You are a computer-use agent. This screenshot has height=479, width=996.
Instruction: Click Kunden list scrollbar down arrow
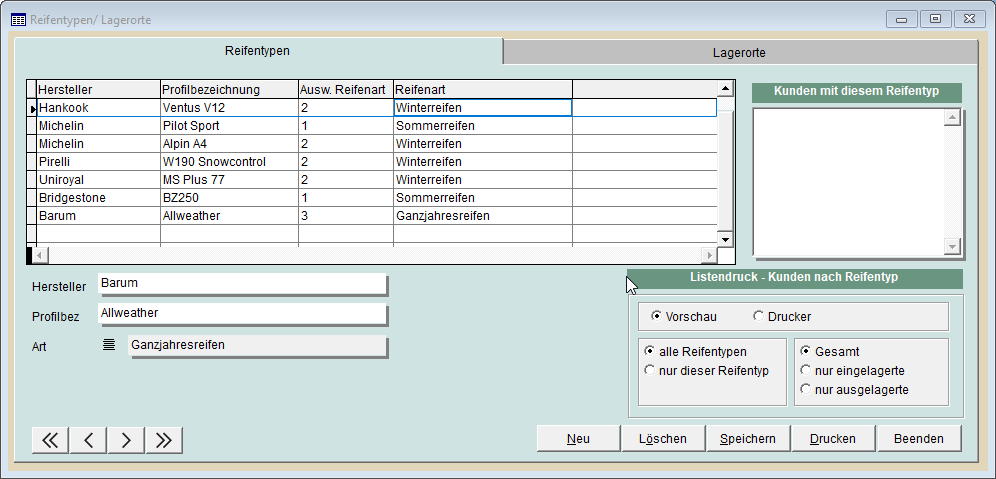pyautogui.click(x=952, y=246)
